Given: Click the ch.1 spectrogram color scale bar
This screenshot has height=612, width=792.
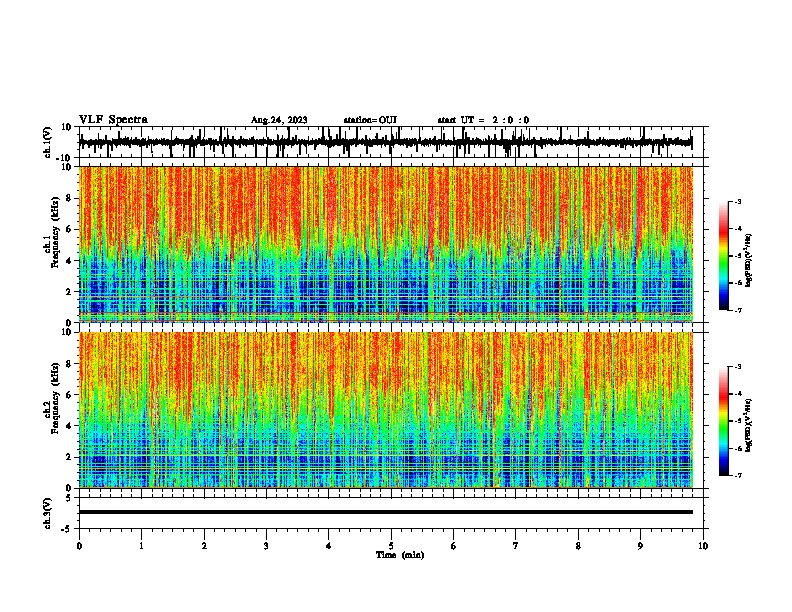Looking at the screenshot, I should coord(723,256).
